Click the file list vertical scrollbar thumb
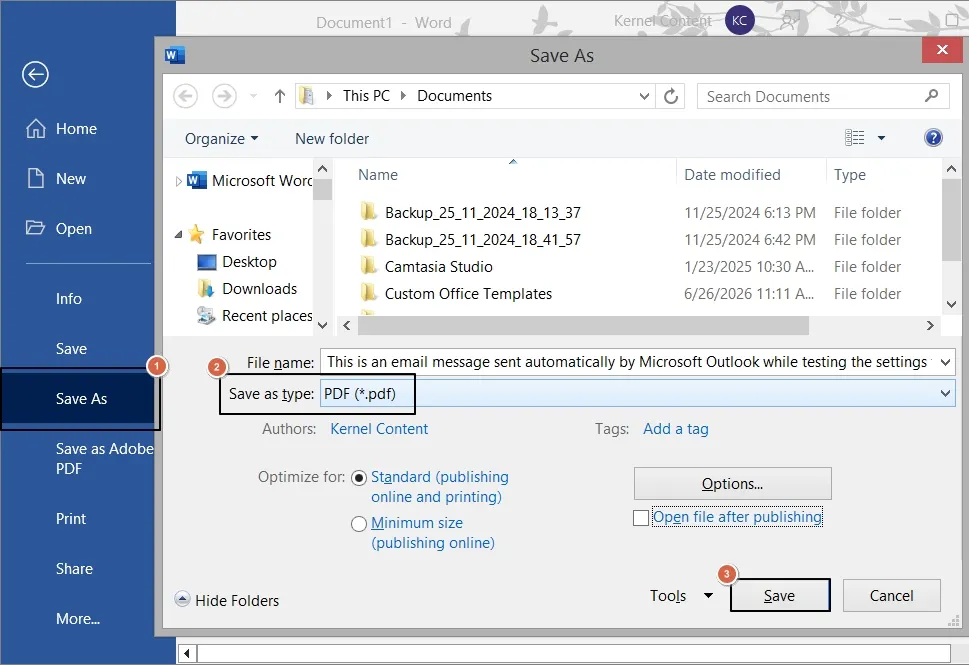The height and width of the screenshot is (665, 969). 951,219
